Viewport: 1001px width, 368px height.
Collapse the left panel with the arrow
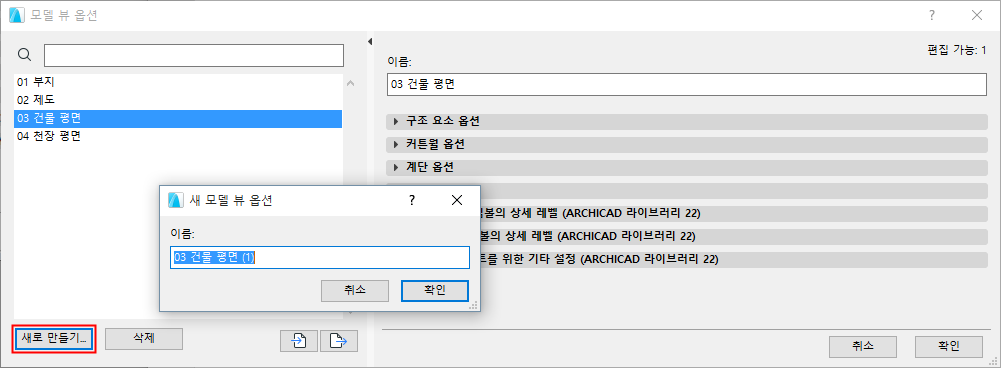[370, 42]
